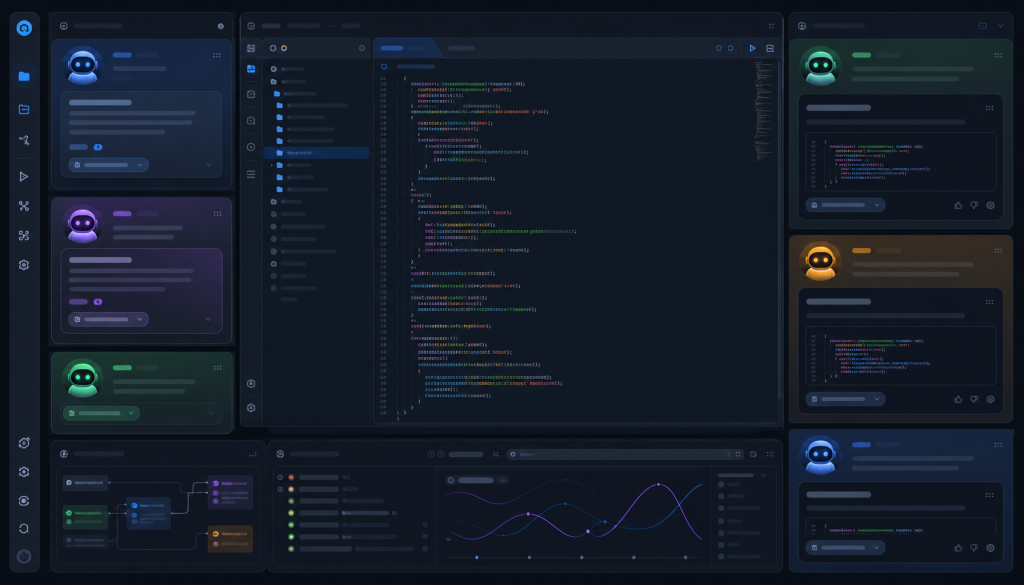
Task: Open the dropdown pill under orange robot's code
Action: (x=845, y=399)
